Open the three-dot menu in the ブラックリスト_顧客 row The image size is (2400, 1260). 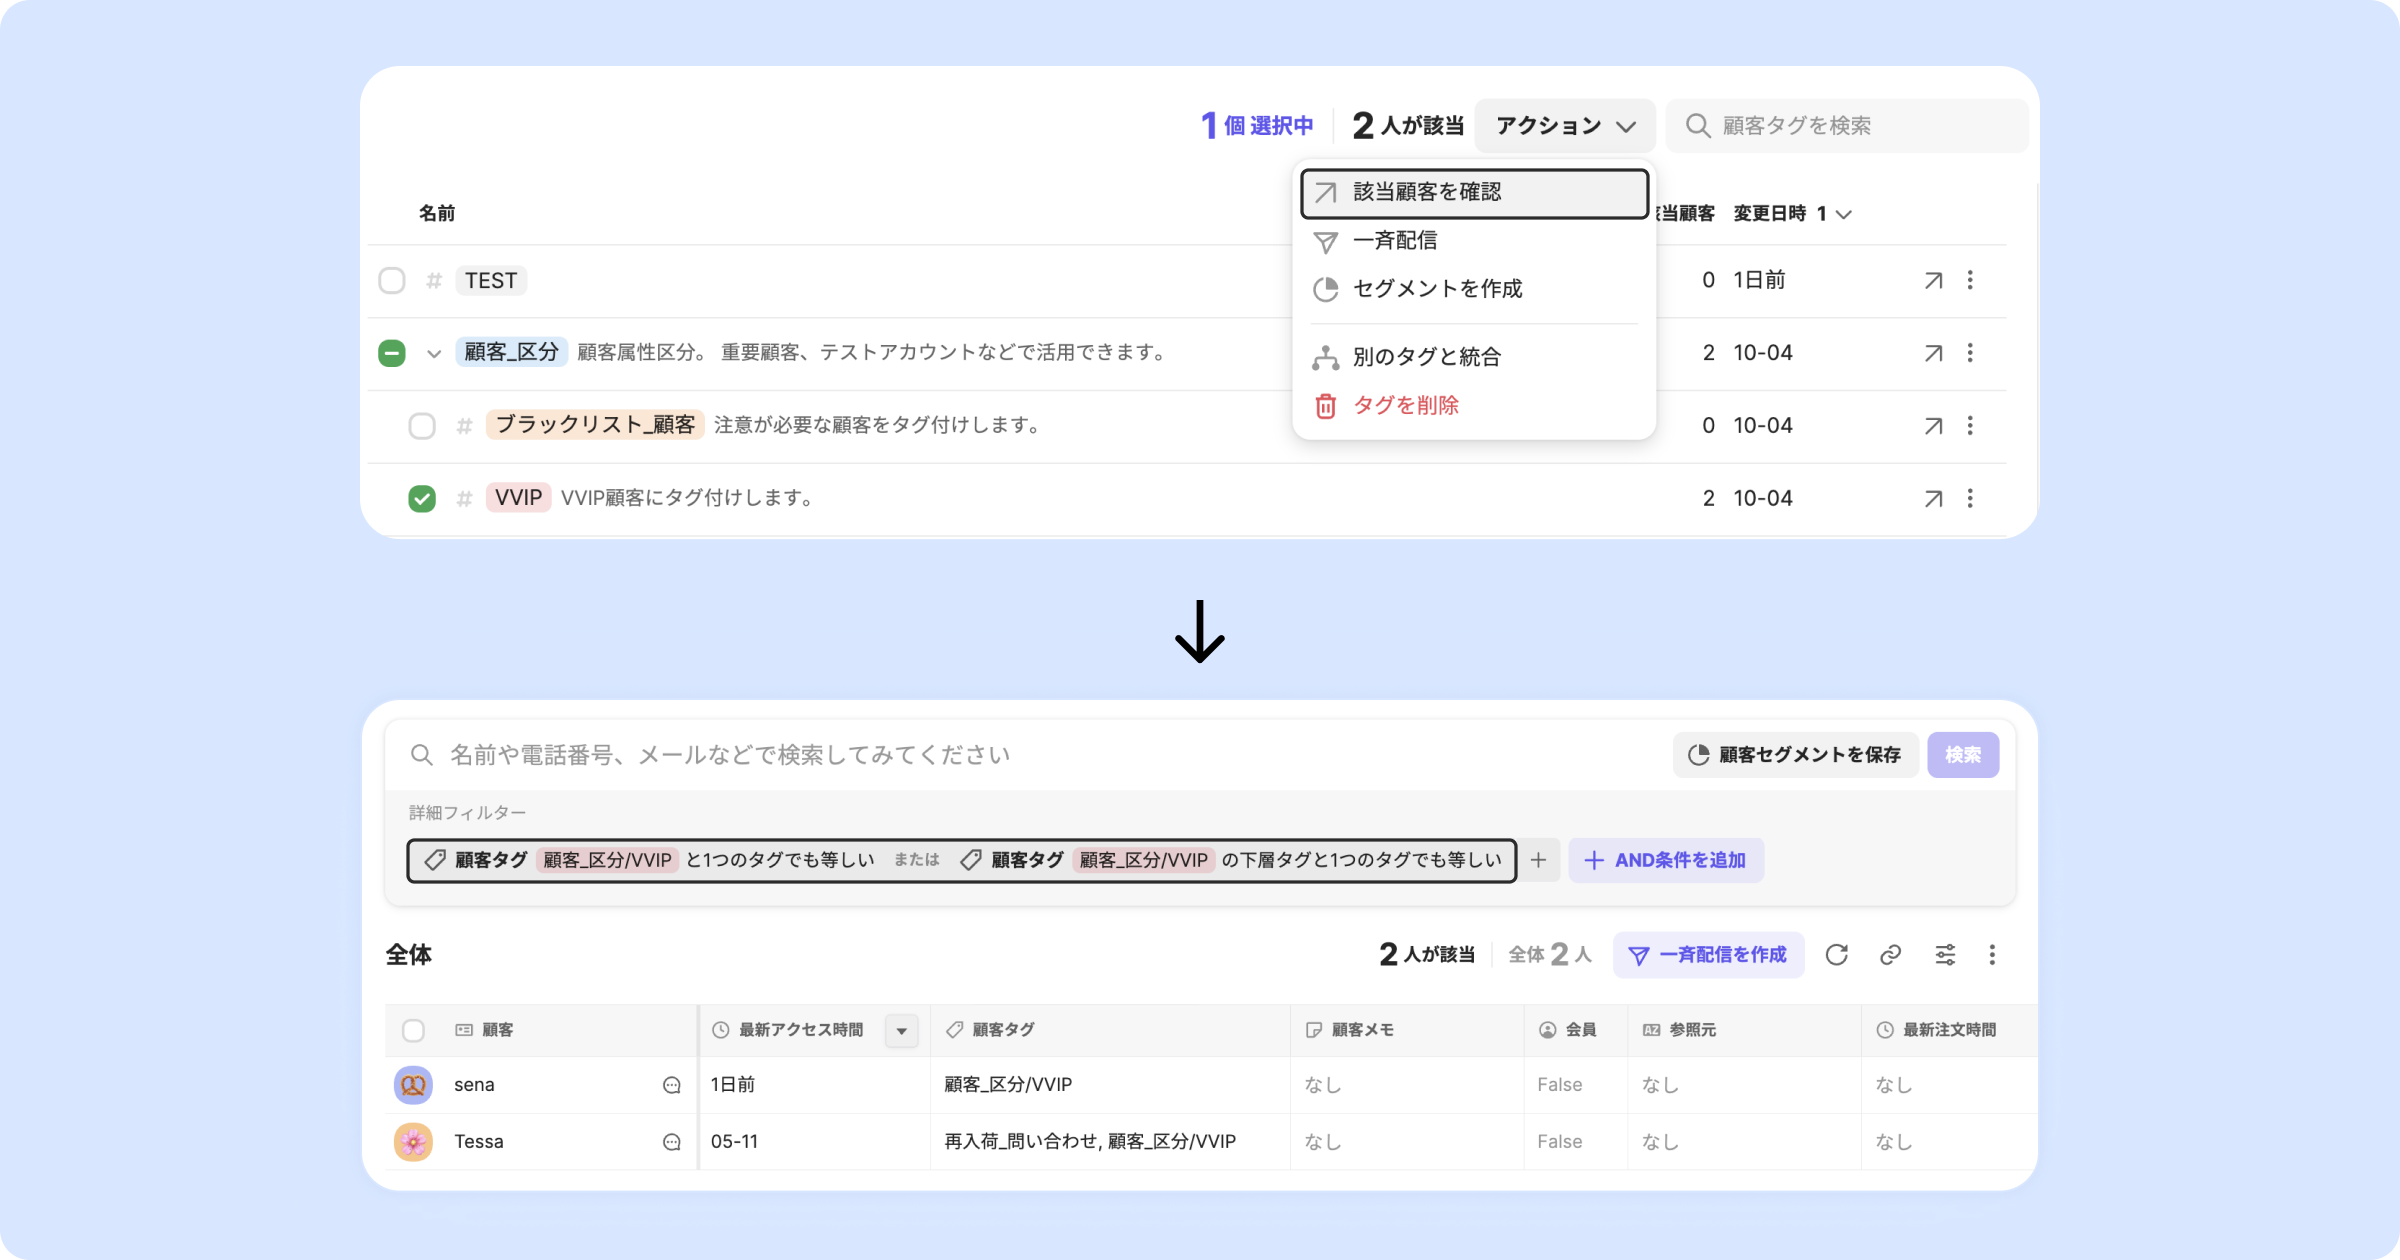[x=1970, y=426]
